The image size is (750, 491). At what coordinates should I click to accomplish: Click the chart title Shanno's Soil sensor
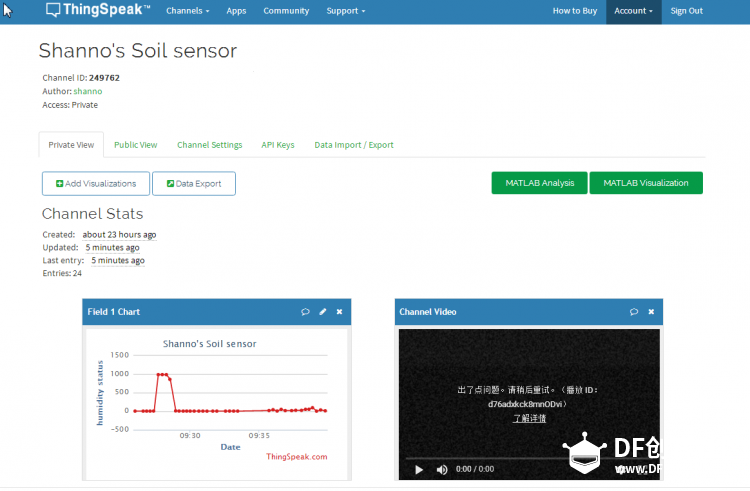coord(210,344)
